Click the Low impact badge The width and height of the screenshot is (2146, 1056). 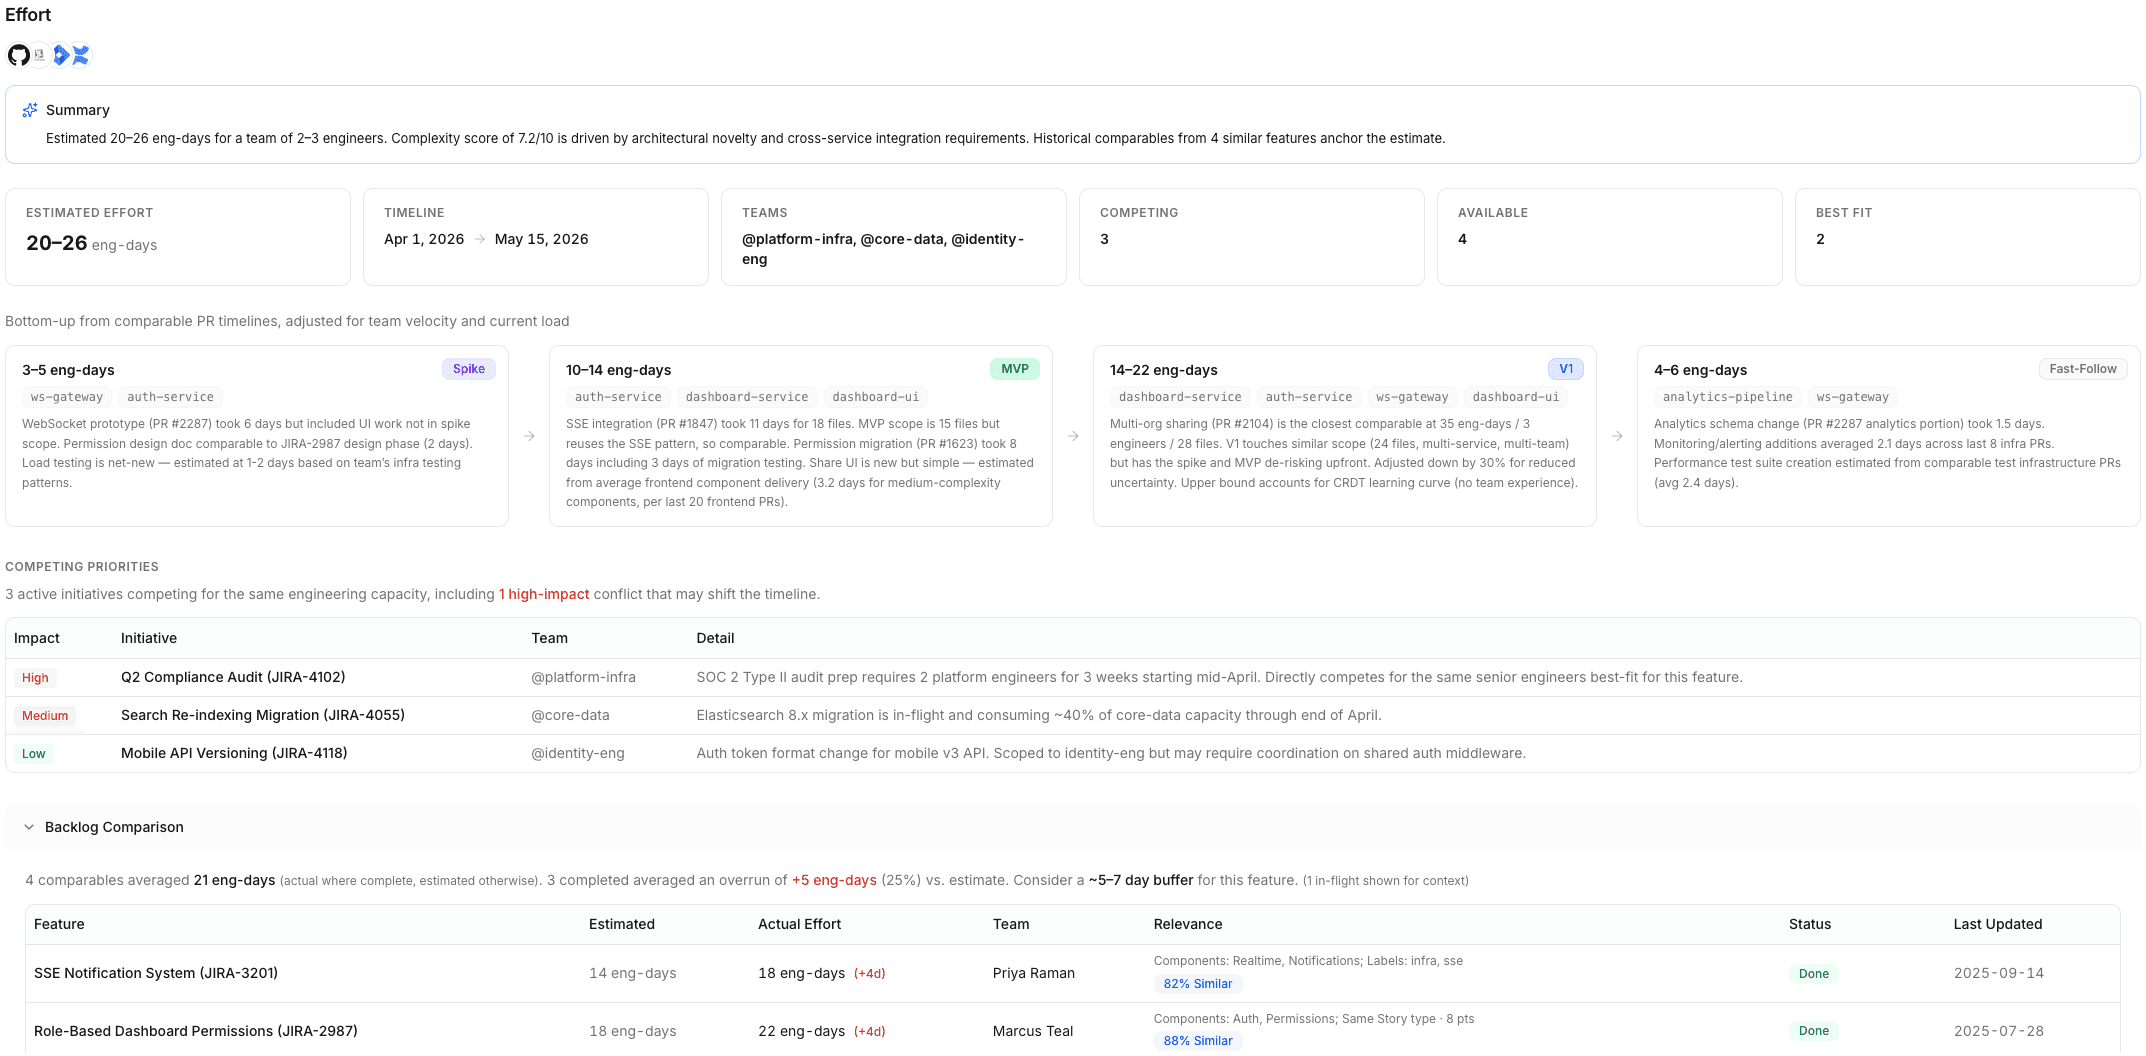tap(34, 754)
